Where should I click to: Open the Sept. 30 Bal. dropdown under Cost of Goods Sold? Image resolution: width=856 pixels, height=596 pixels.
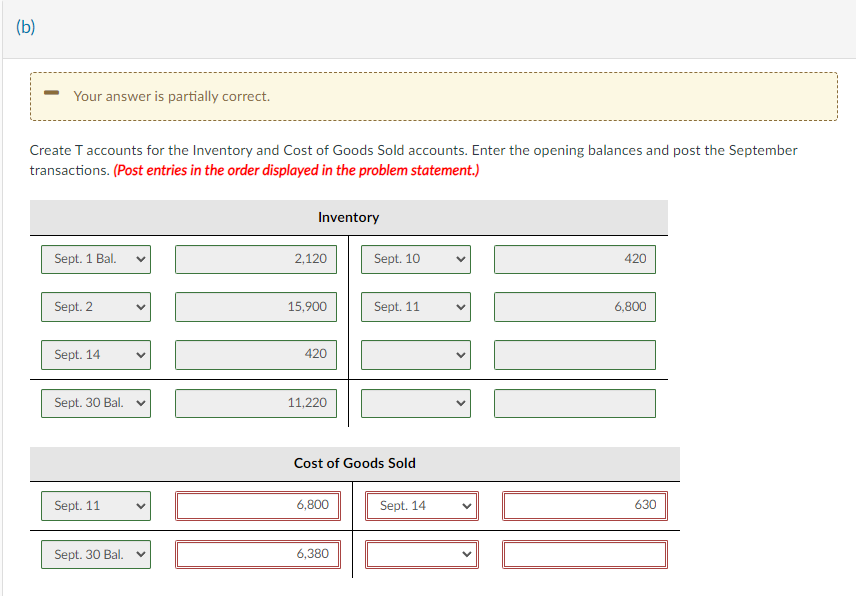click(x=95, y=553)
